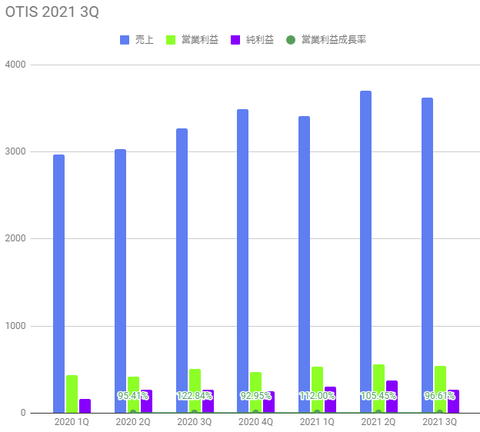Click the green operating profit bar for 2020 1Q
This screenshot has width=480, height=432.
pyautogui.click(x=72, y=394)
